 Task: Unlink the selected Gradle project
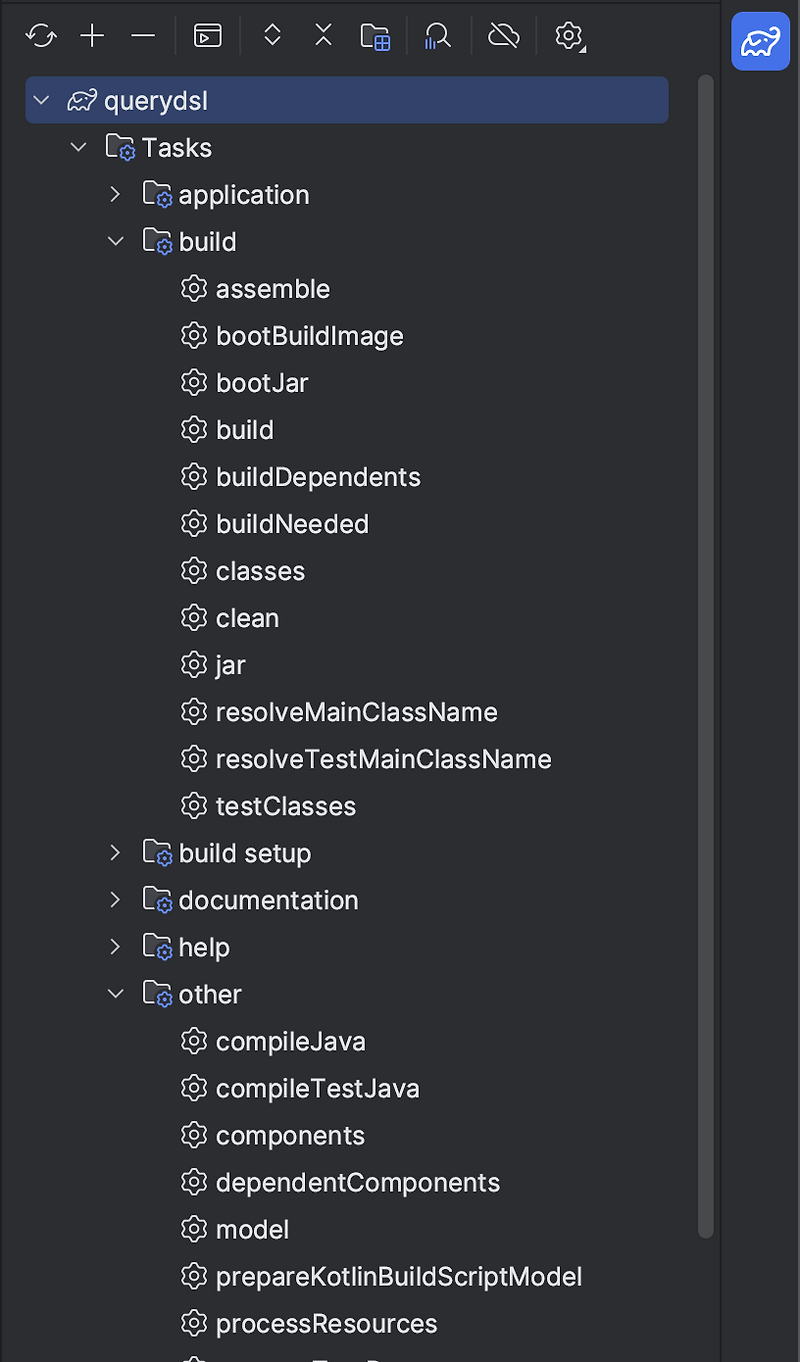click(143, 35)
